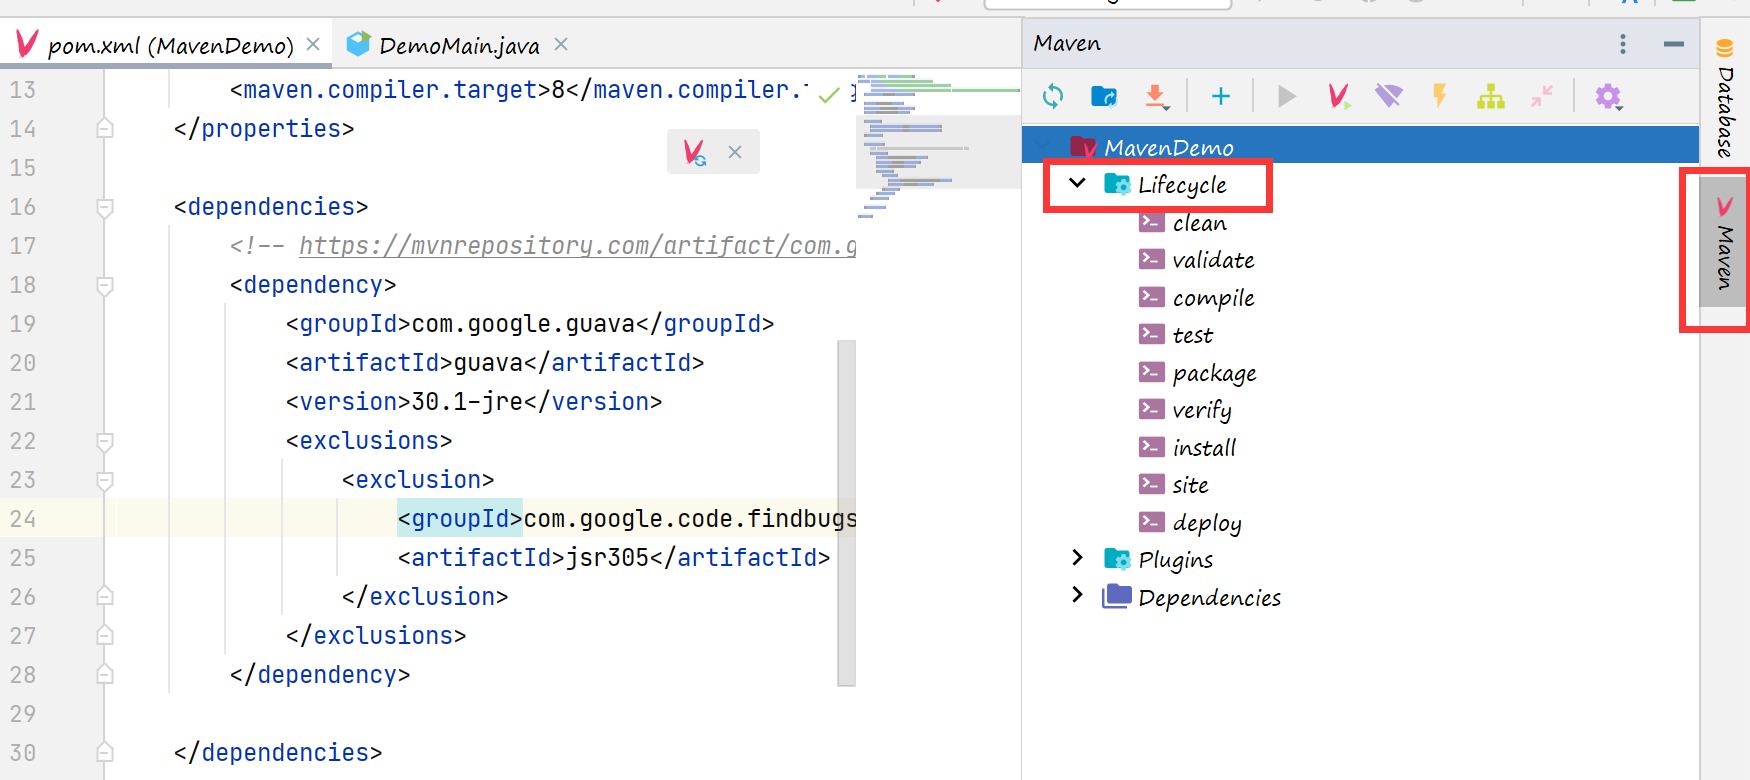1750x780 pixels.
Task: Select the compile lifecycle goal
Action: 1213,298
